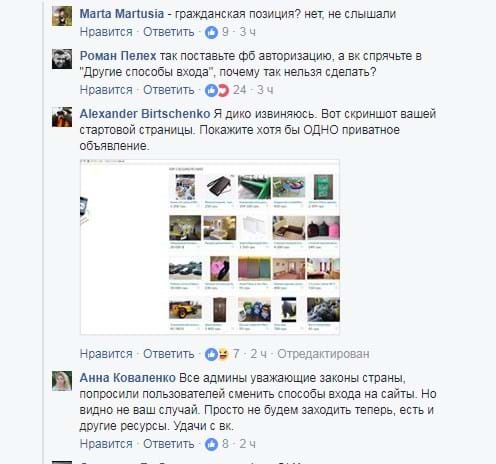Open Alexander Birtschenko's avatar
Image resolution: width=496 pixels, height=464 pixels.
[x=62, y=117]
